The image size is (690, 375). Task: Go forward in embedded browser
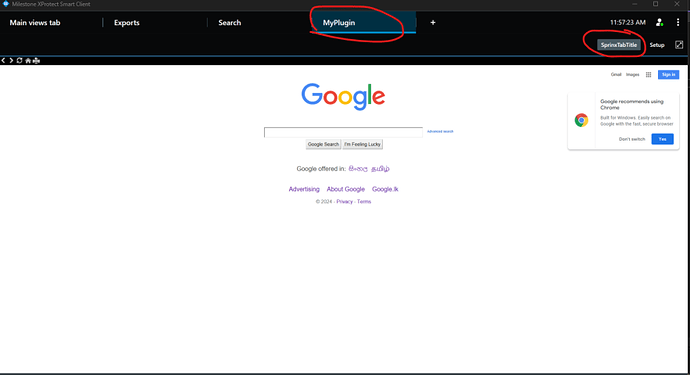[11, 60]
